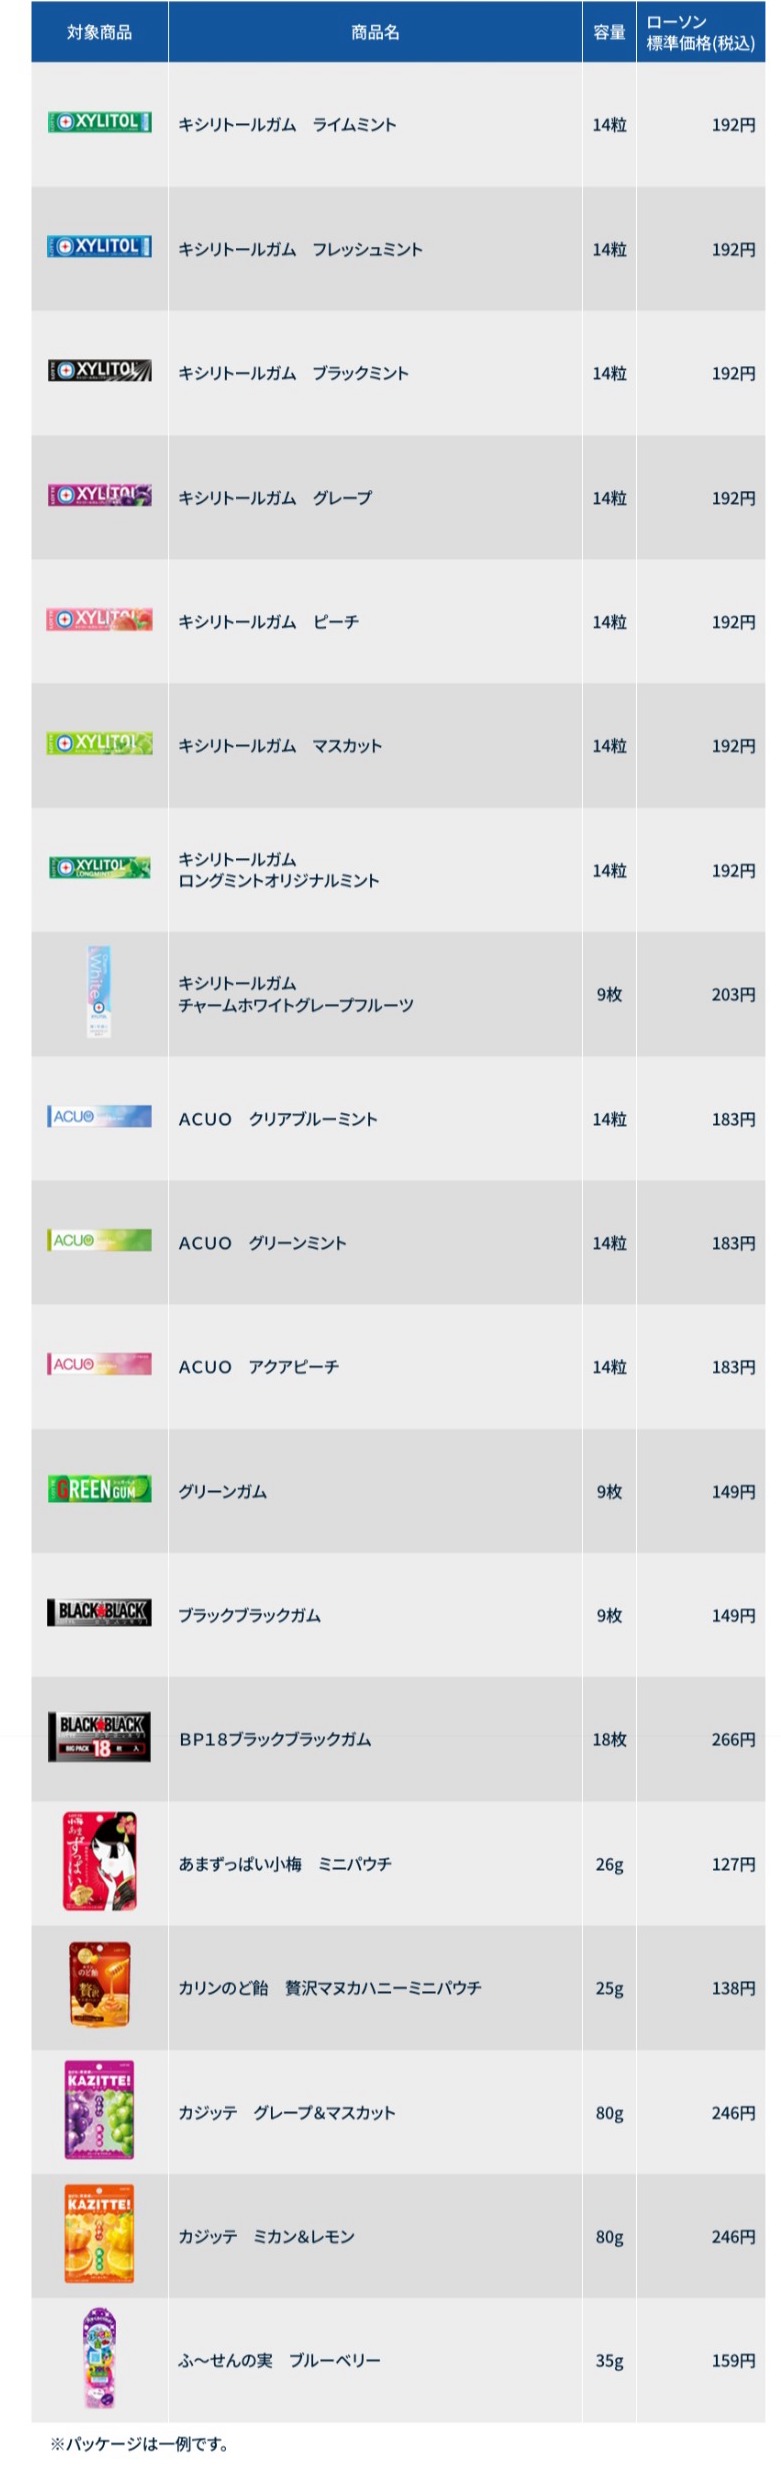
Task: Click the Xylitol Grape gum thumbnail
Action: [x=100, y=495]
